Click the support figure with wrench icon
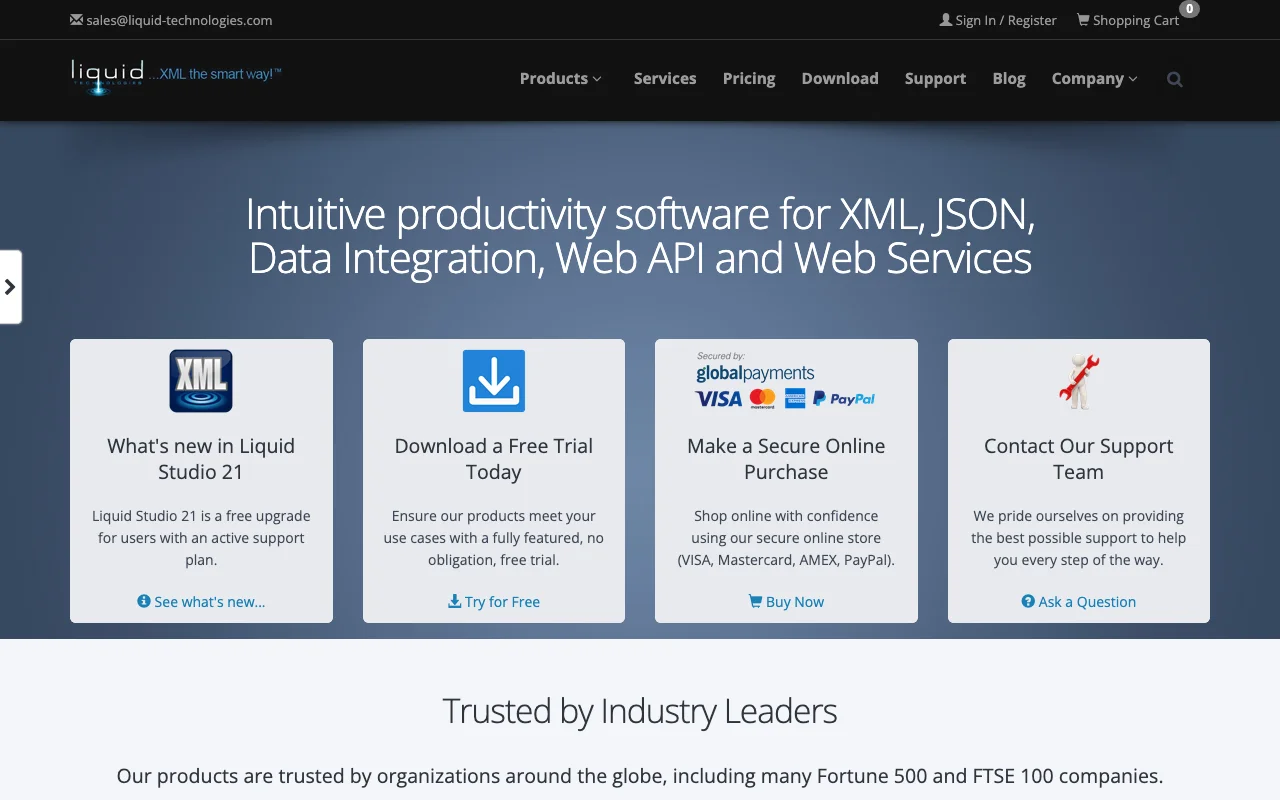The image size is (1280, 800). coord(1079,381)
